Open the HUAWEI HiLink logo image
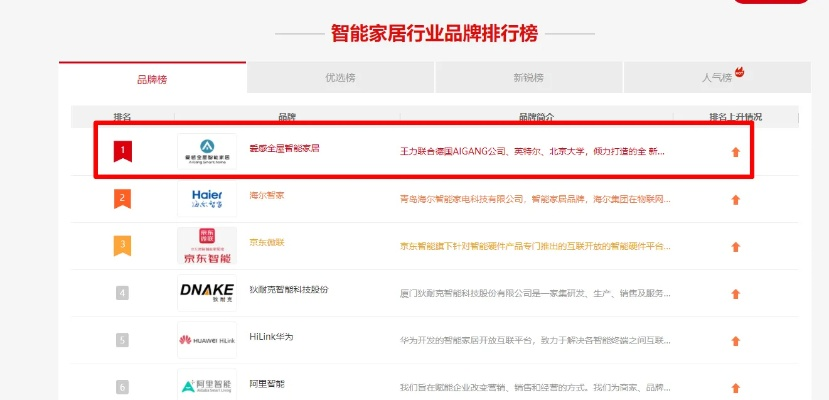Viewport: 829px width, 400px height. [x=207, y=340]
